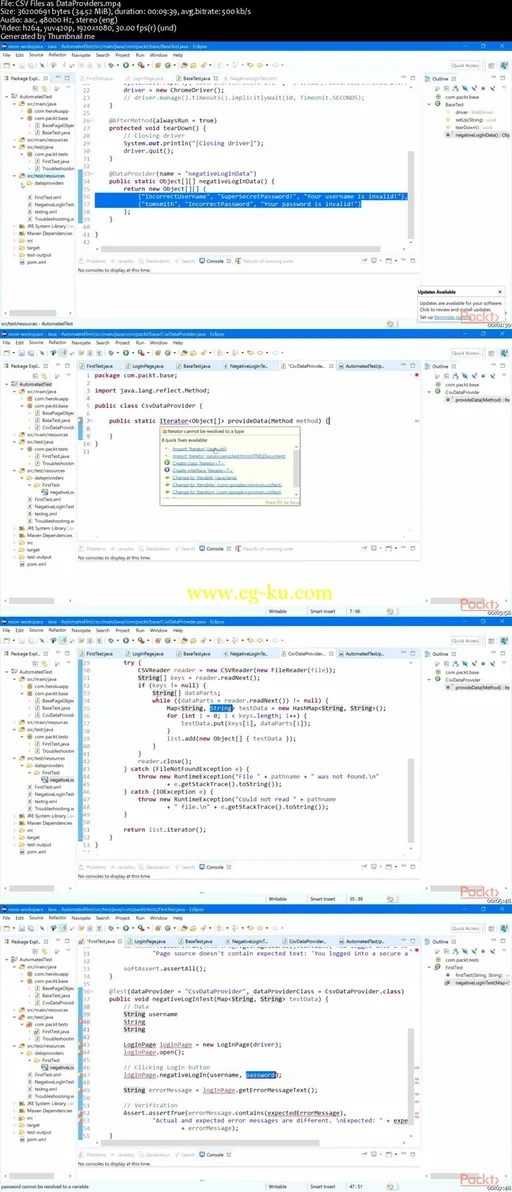Click the green Run icon in the second frame's toolbar
The width and height of the screenshot is (512, 1192).
pyautogui.click(x=125, y=353)
